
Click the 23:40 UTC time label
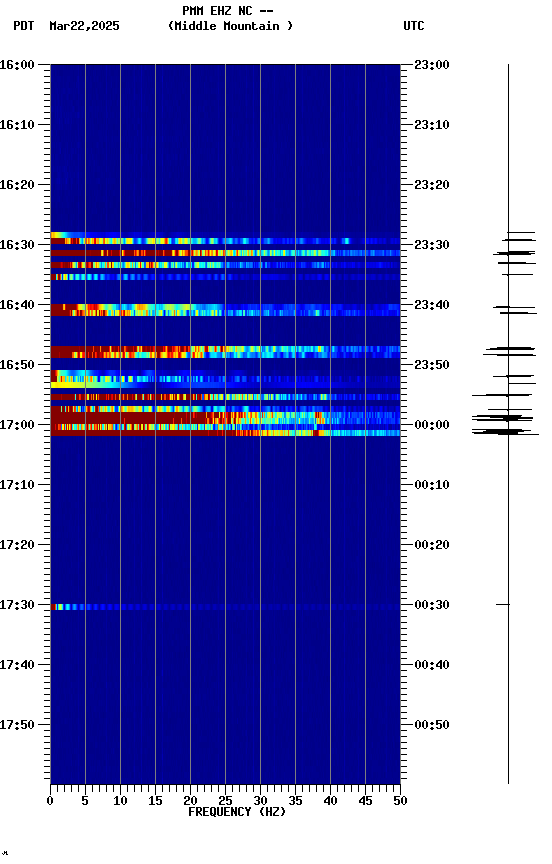432,305
